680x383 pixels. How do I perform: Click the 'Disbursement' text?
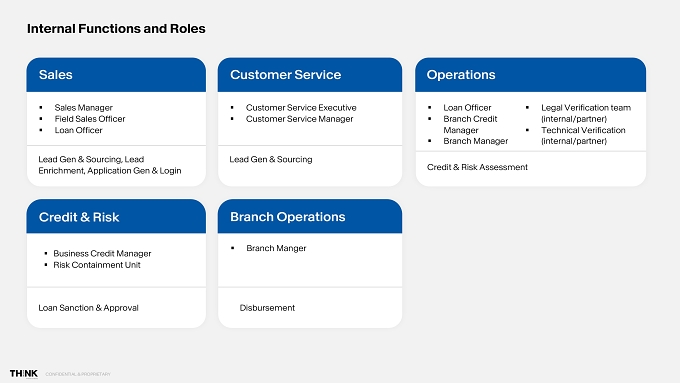click(x=267, y=308)
